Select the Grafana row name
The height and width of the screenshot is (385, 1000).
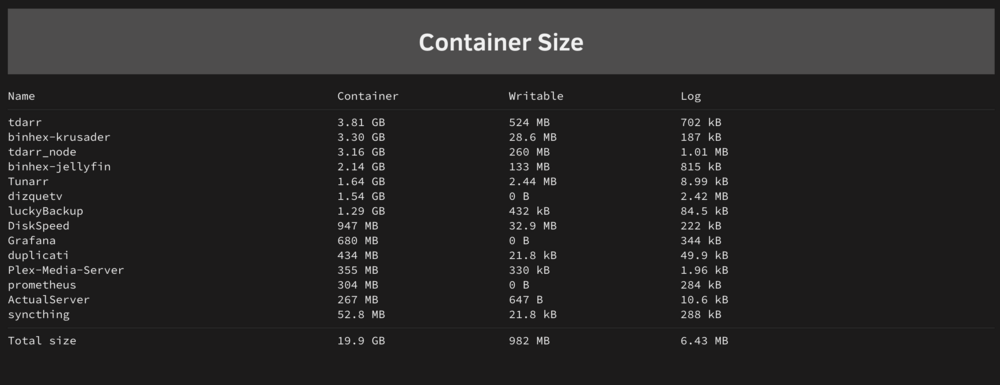(31, 240)
